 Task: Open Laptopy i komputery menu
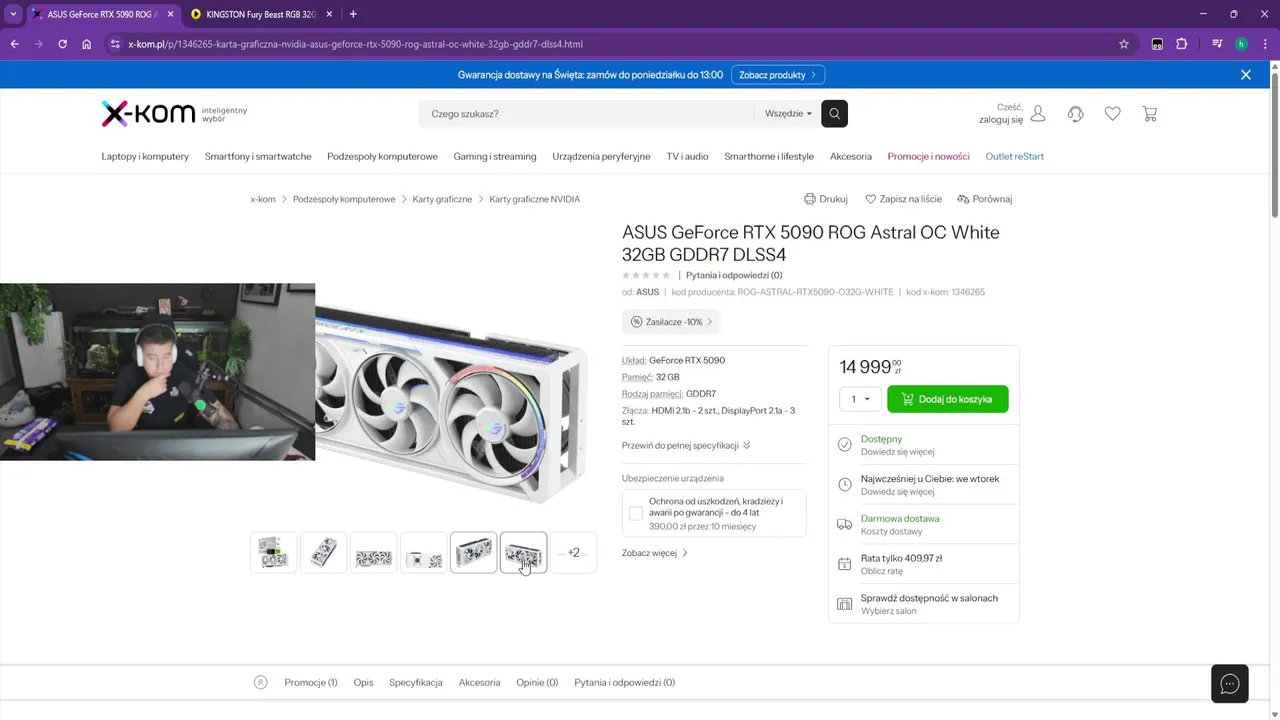[145, 156]
